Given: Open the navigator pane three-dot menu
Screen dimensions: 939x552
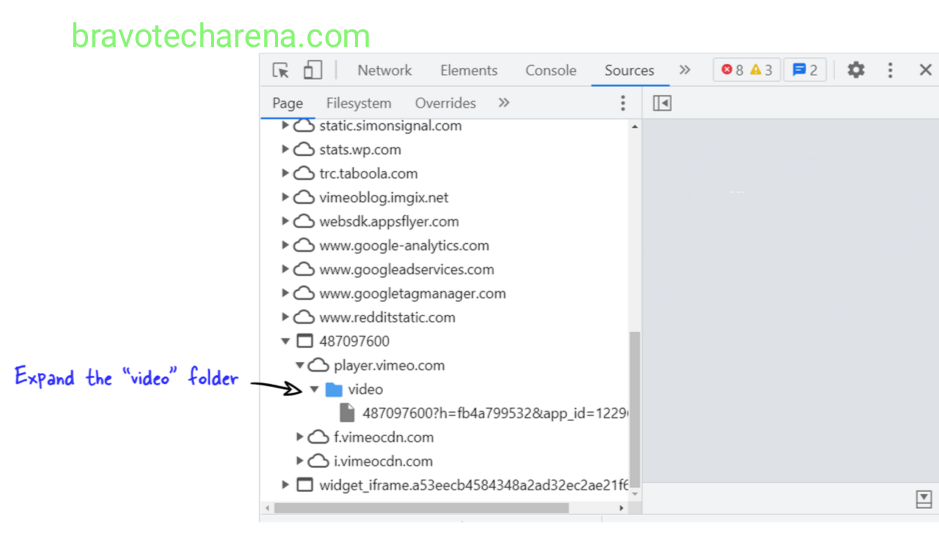Looking at the screenshot, I should [623, 103].
